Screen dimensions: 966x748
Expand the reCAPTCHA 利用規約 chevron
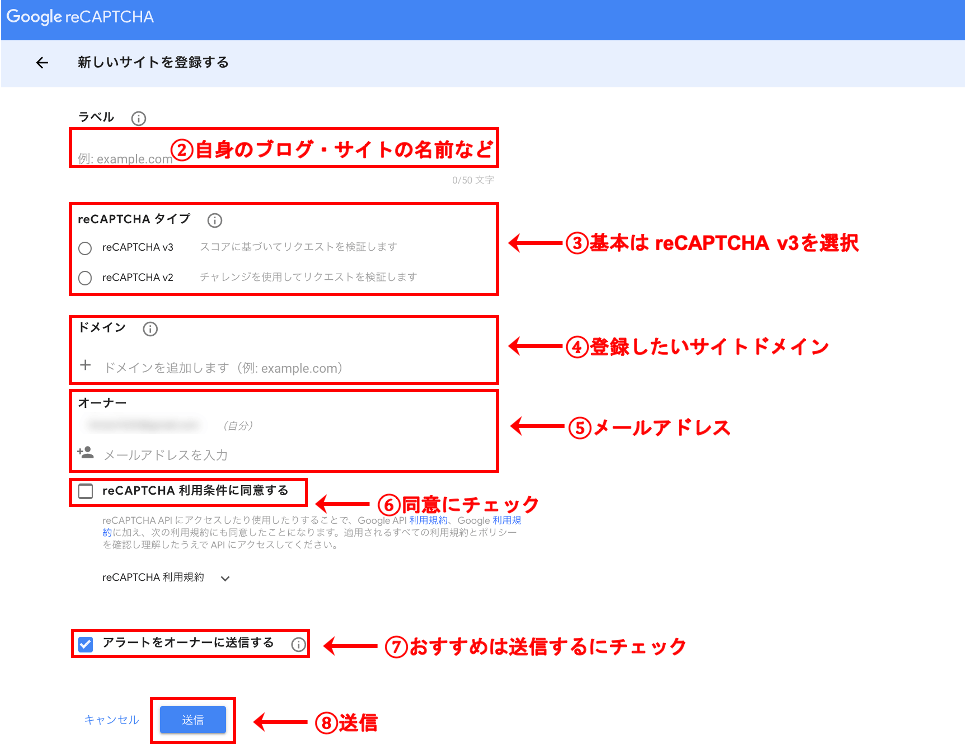pyautogui.click(x=225, y=579)
